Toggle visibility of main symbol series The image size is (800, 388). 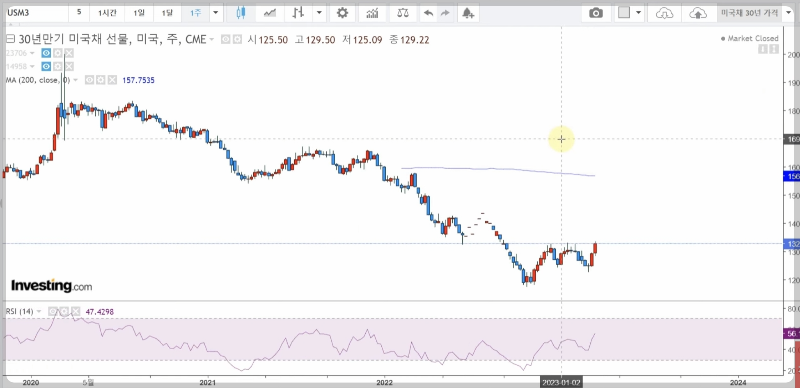coord(226,39)
